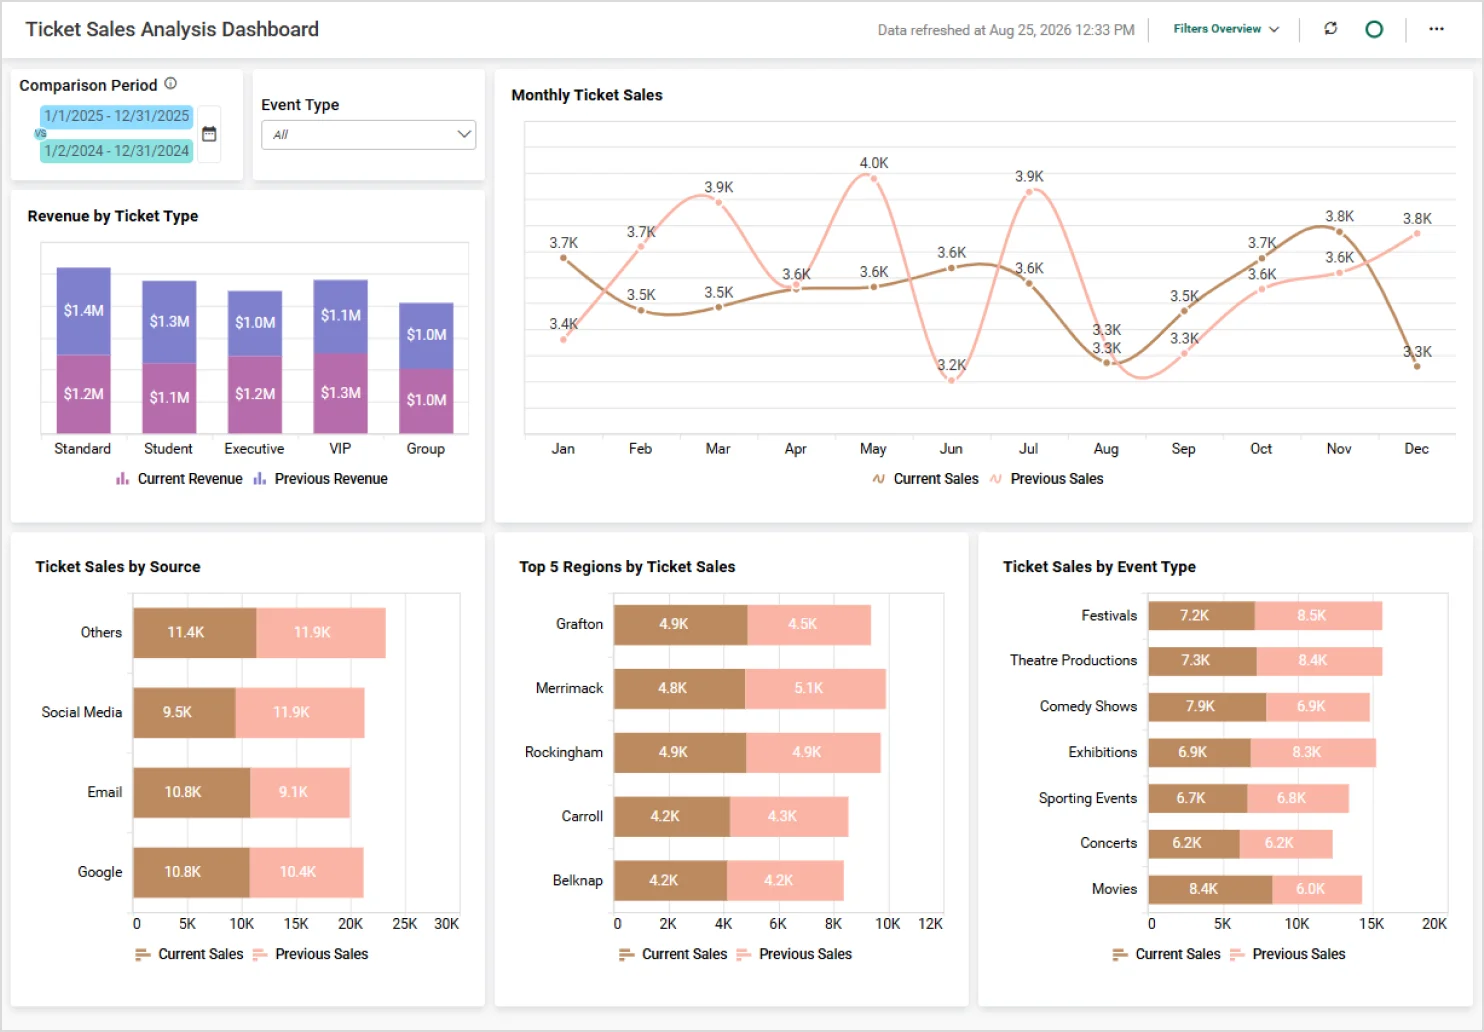
Task: Toggle Current Sales legend in Regions chart
Action: point(673,954)
